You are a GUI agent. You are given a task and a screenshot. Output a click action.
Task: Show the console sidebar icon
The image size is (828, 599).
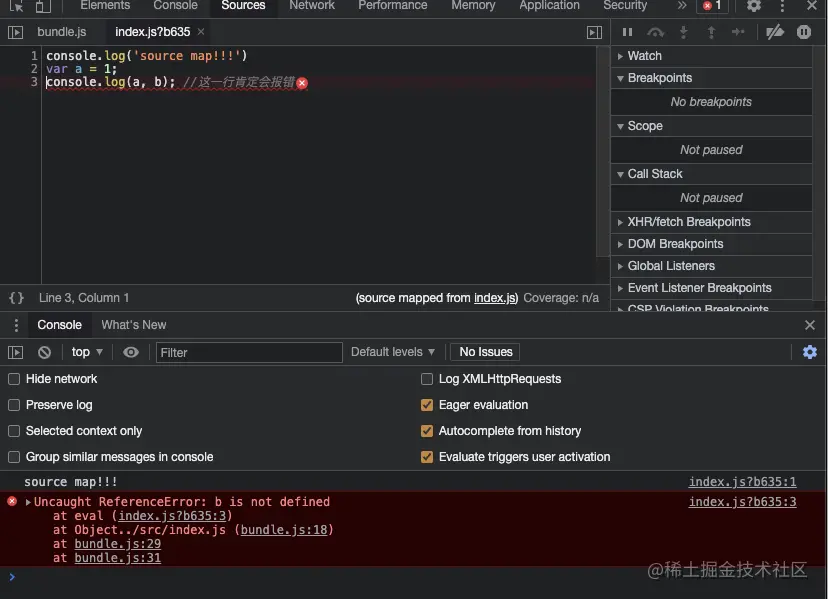[16, 352]
